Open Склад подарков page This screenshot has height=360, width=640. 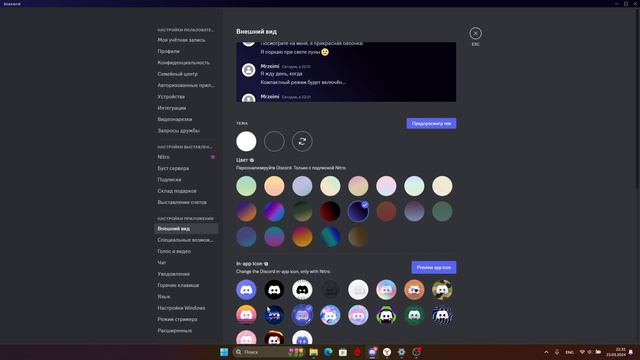(x=186, y=191)
